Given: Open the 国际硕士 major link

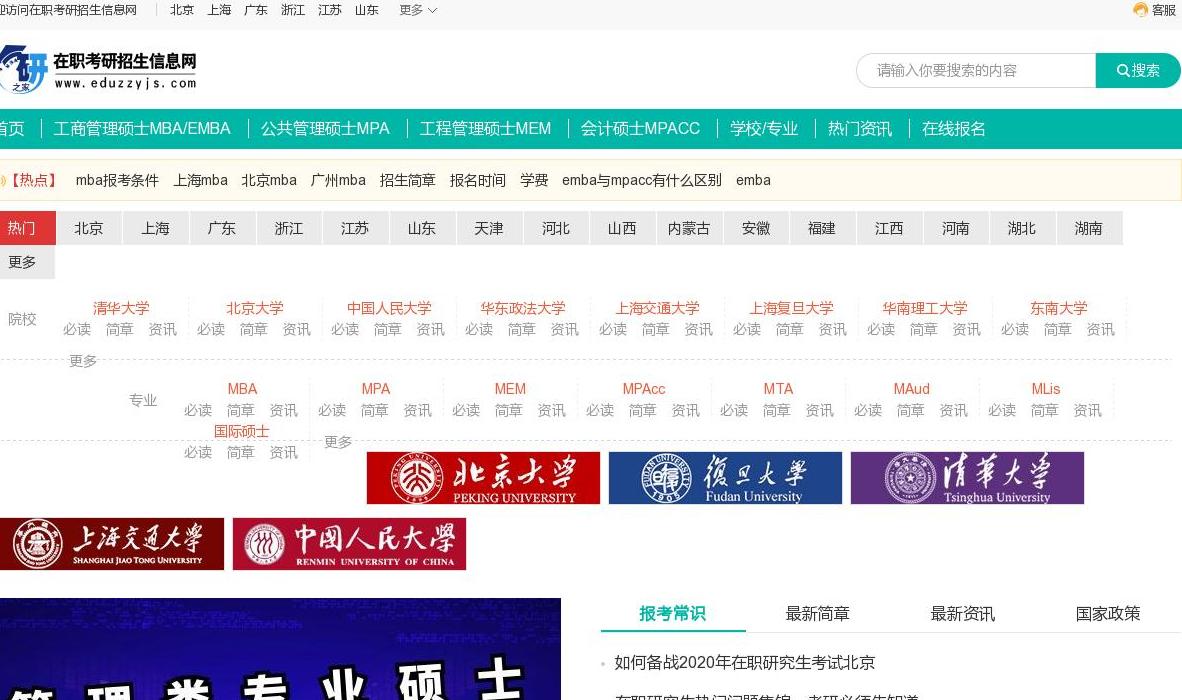Looking at the screenshot, I should (x=241, y=431).
